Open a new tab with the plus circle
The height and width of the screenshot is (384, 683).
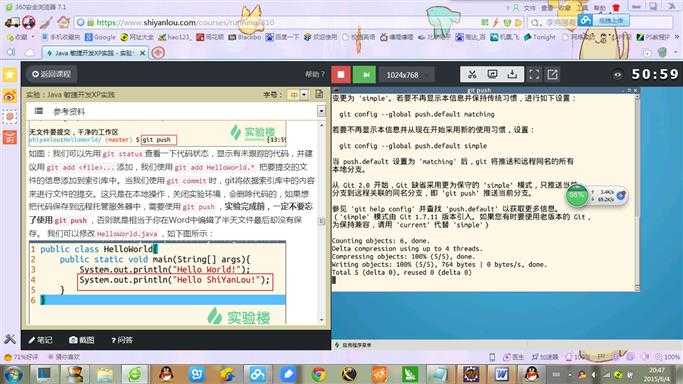tap(158, 53)
